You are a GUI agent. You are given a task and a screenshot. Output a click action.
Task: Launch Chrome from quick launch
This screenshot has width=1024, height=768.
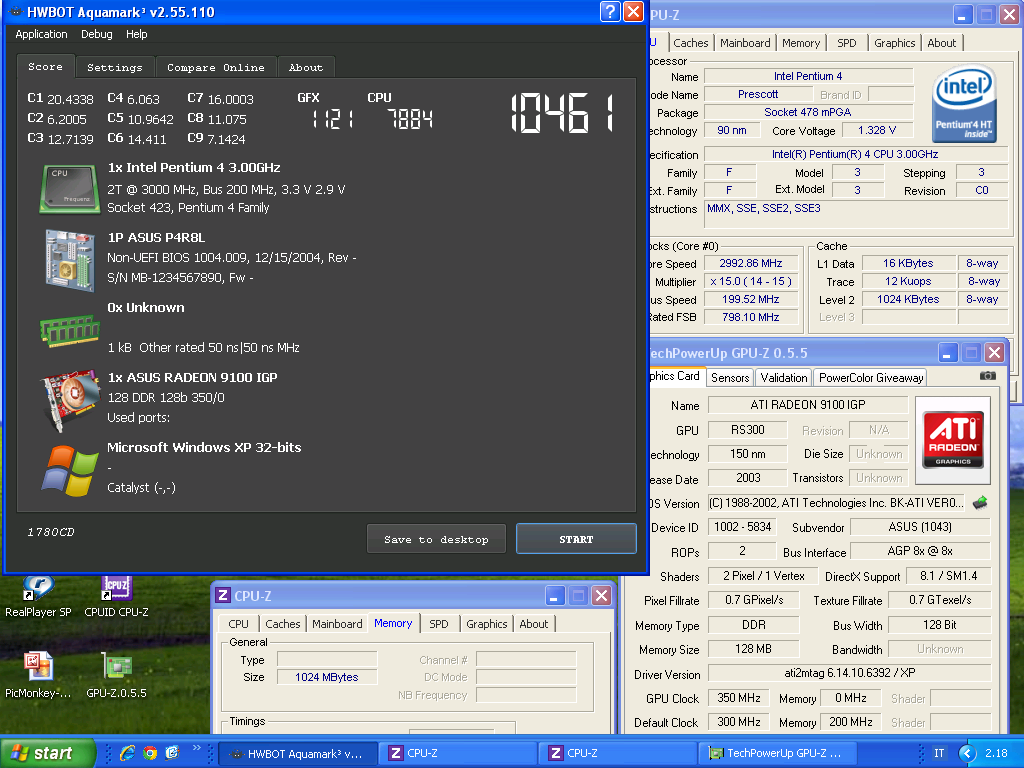(x=150, y=753)
